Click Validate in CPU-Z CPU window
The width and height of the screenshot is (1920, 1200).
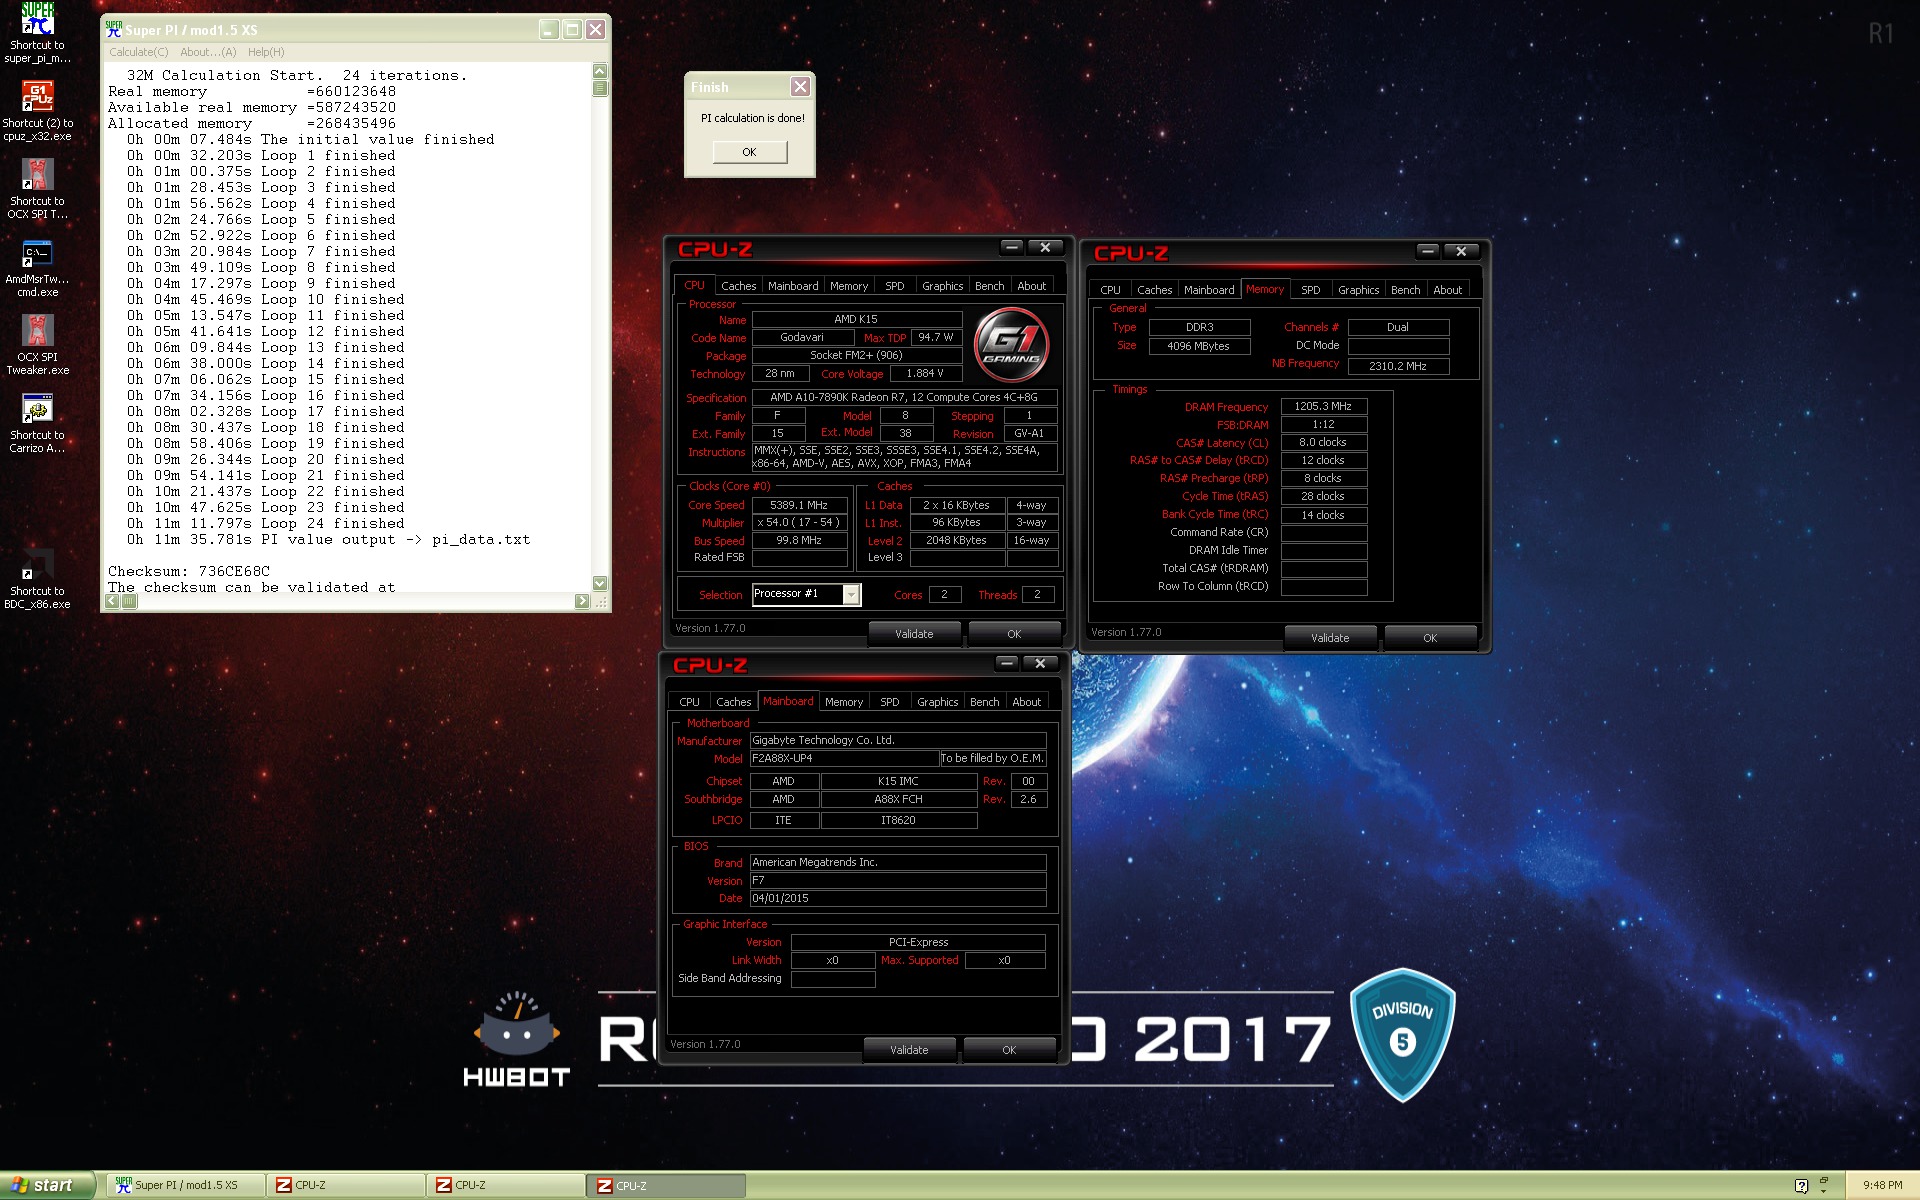pos(914,634)
